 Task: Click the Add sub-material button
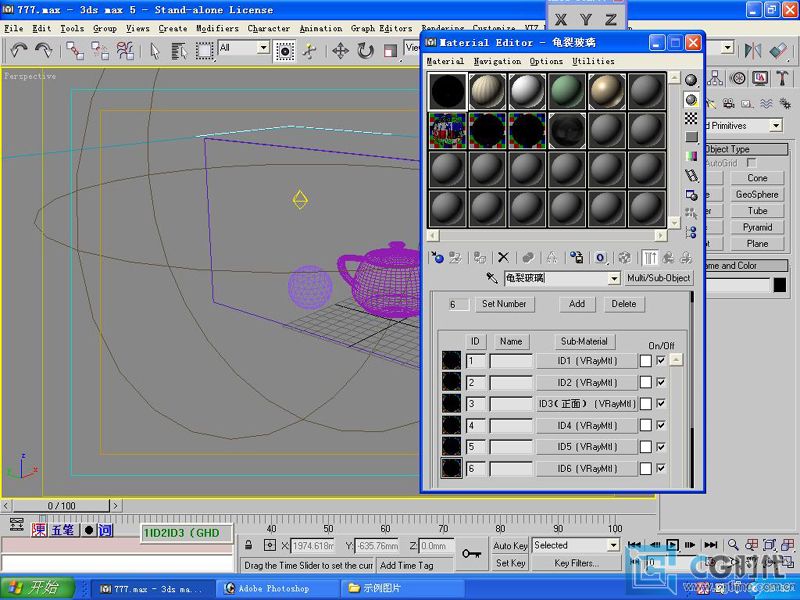click(x=577, y=304)
